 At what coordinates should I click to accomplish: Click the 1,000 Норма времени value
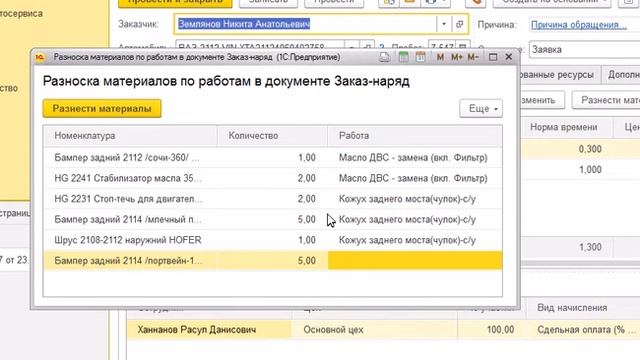[x=590, y=169]
